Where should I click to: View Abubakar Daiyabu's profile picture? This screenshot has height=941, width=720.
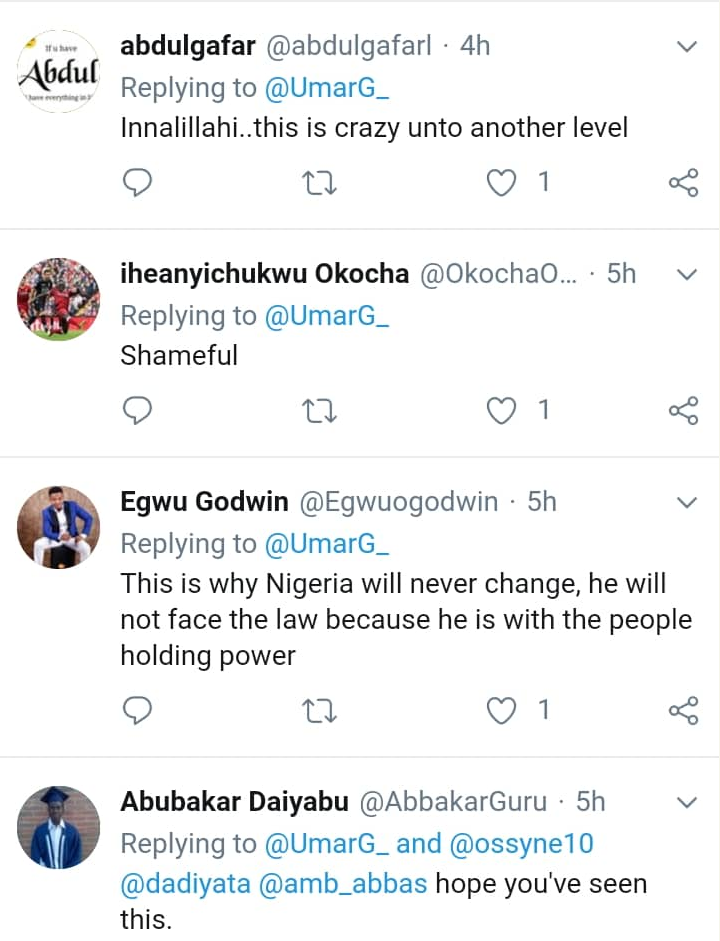(x=59, y=826)
